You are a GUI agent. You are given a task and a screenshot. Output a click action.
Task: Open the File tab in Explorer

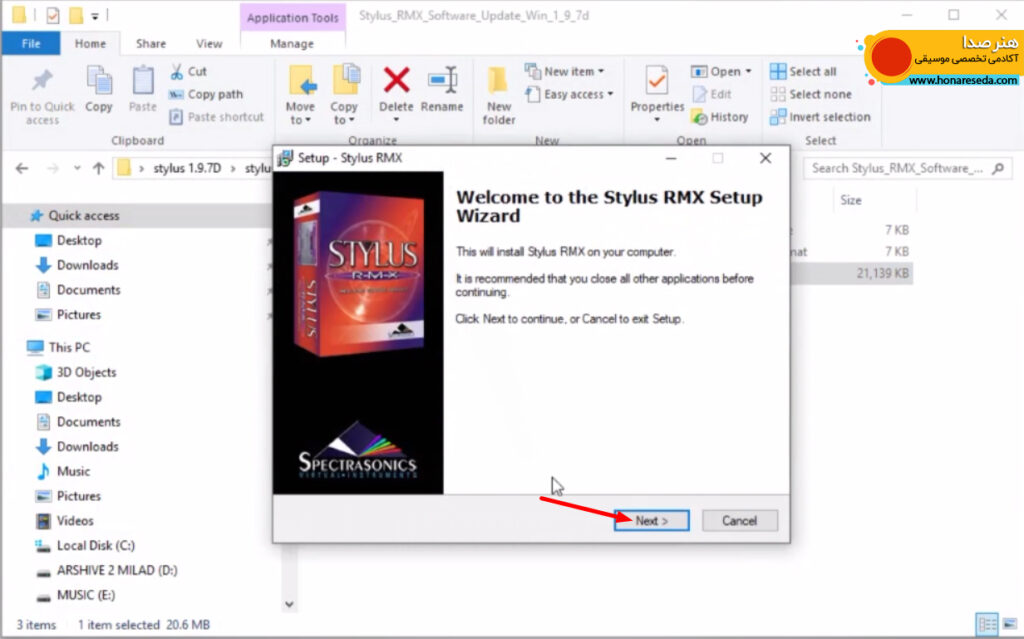tap(31, 44)
